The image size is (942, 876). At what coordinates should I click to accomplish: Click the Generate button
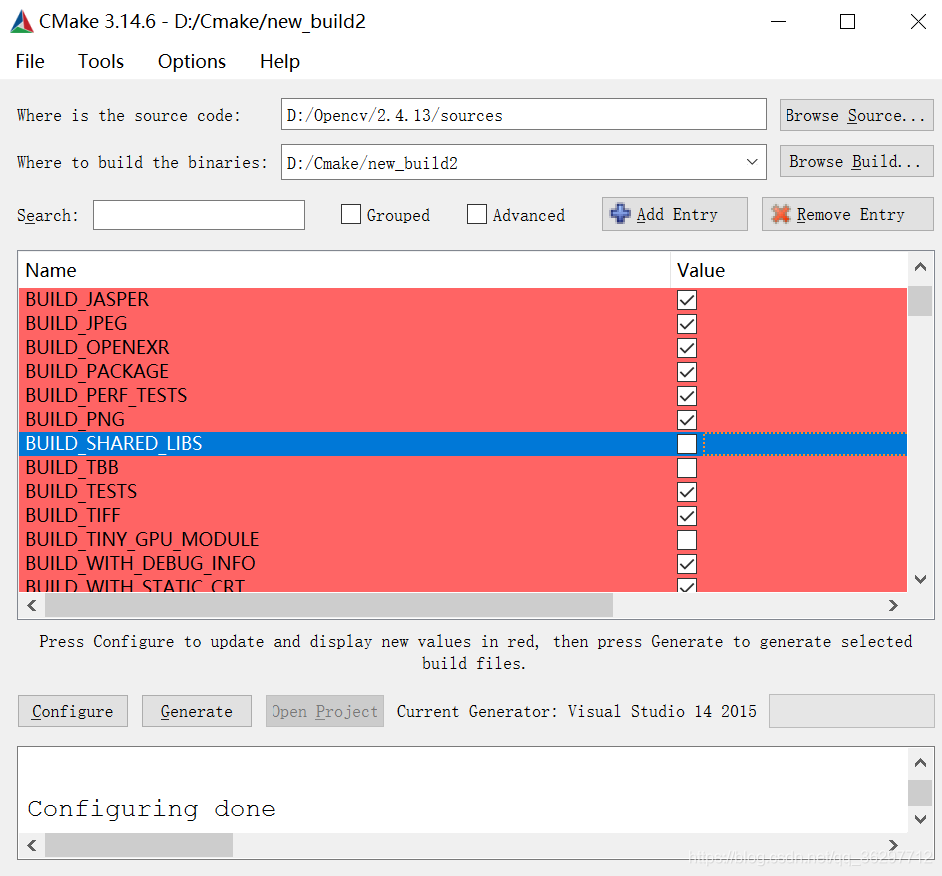point(196,711)
